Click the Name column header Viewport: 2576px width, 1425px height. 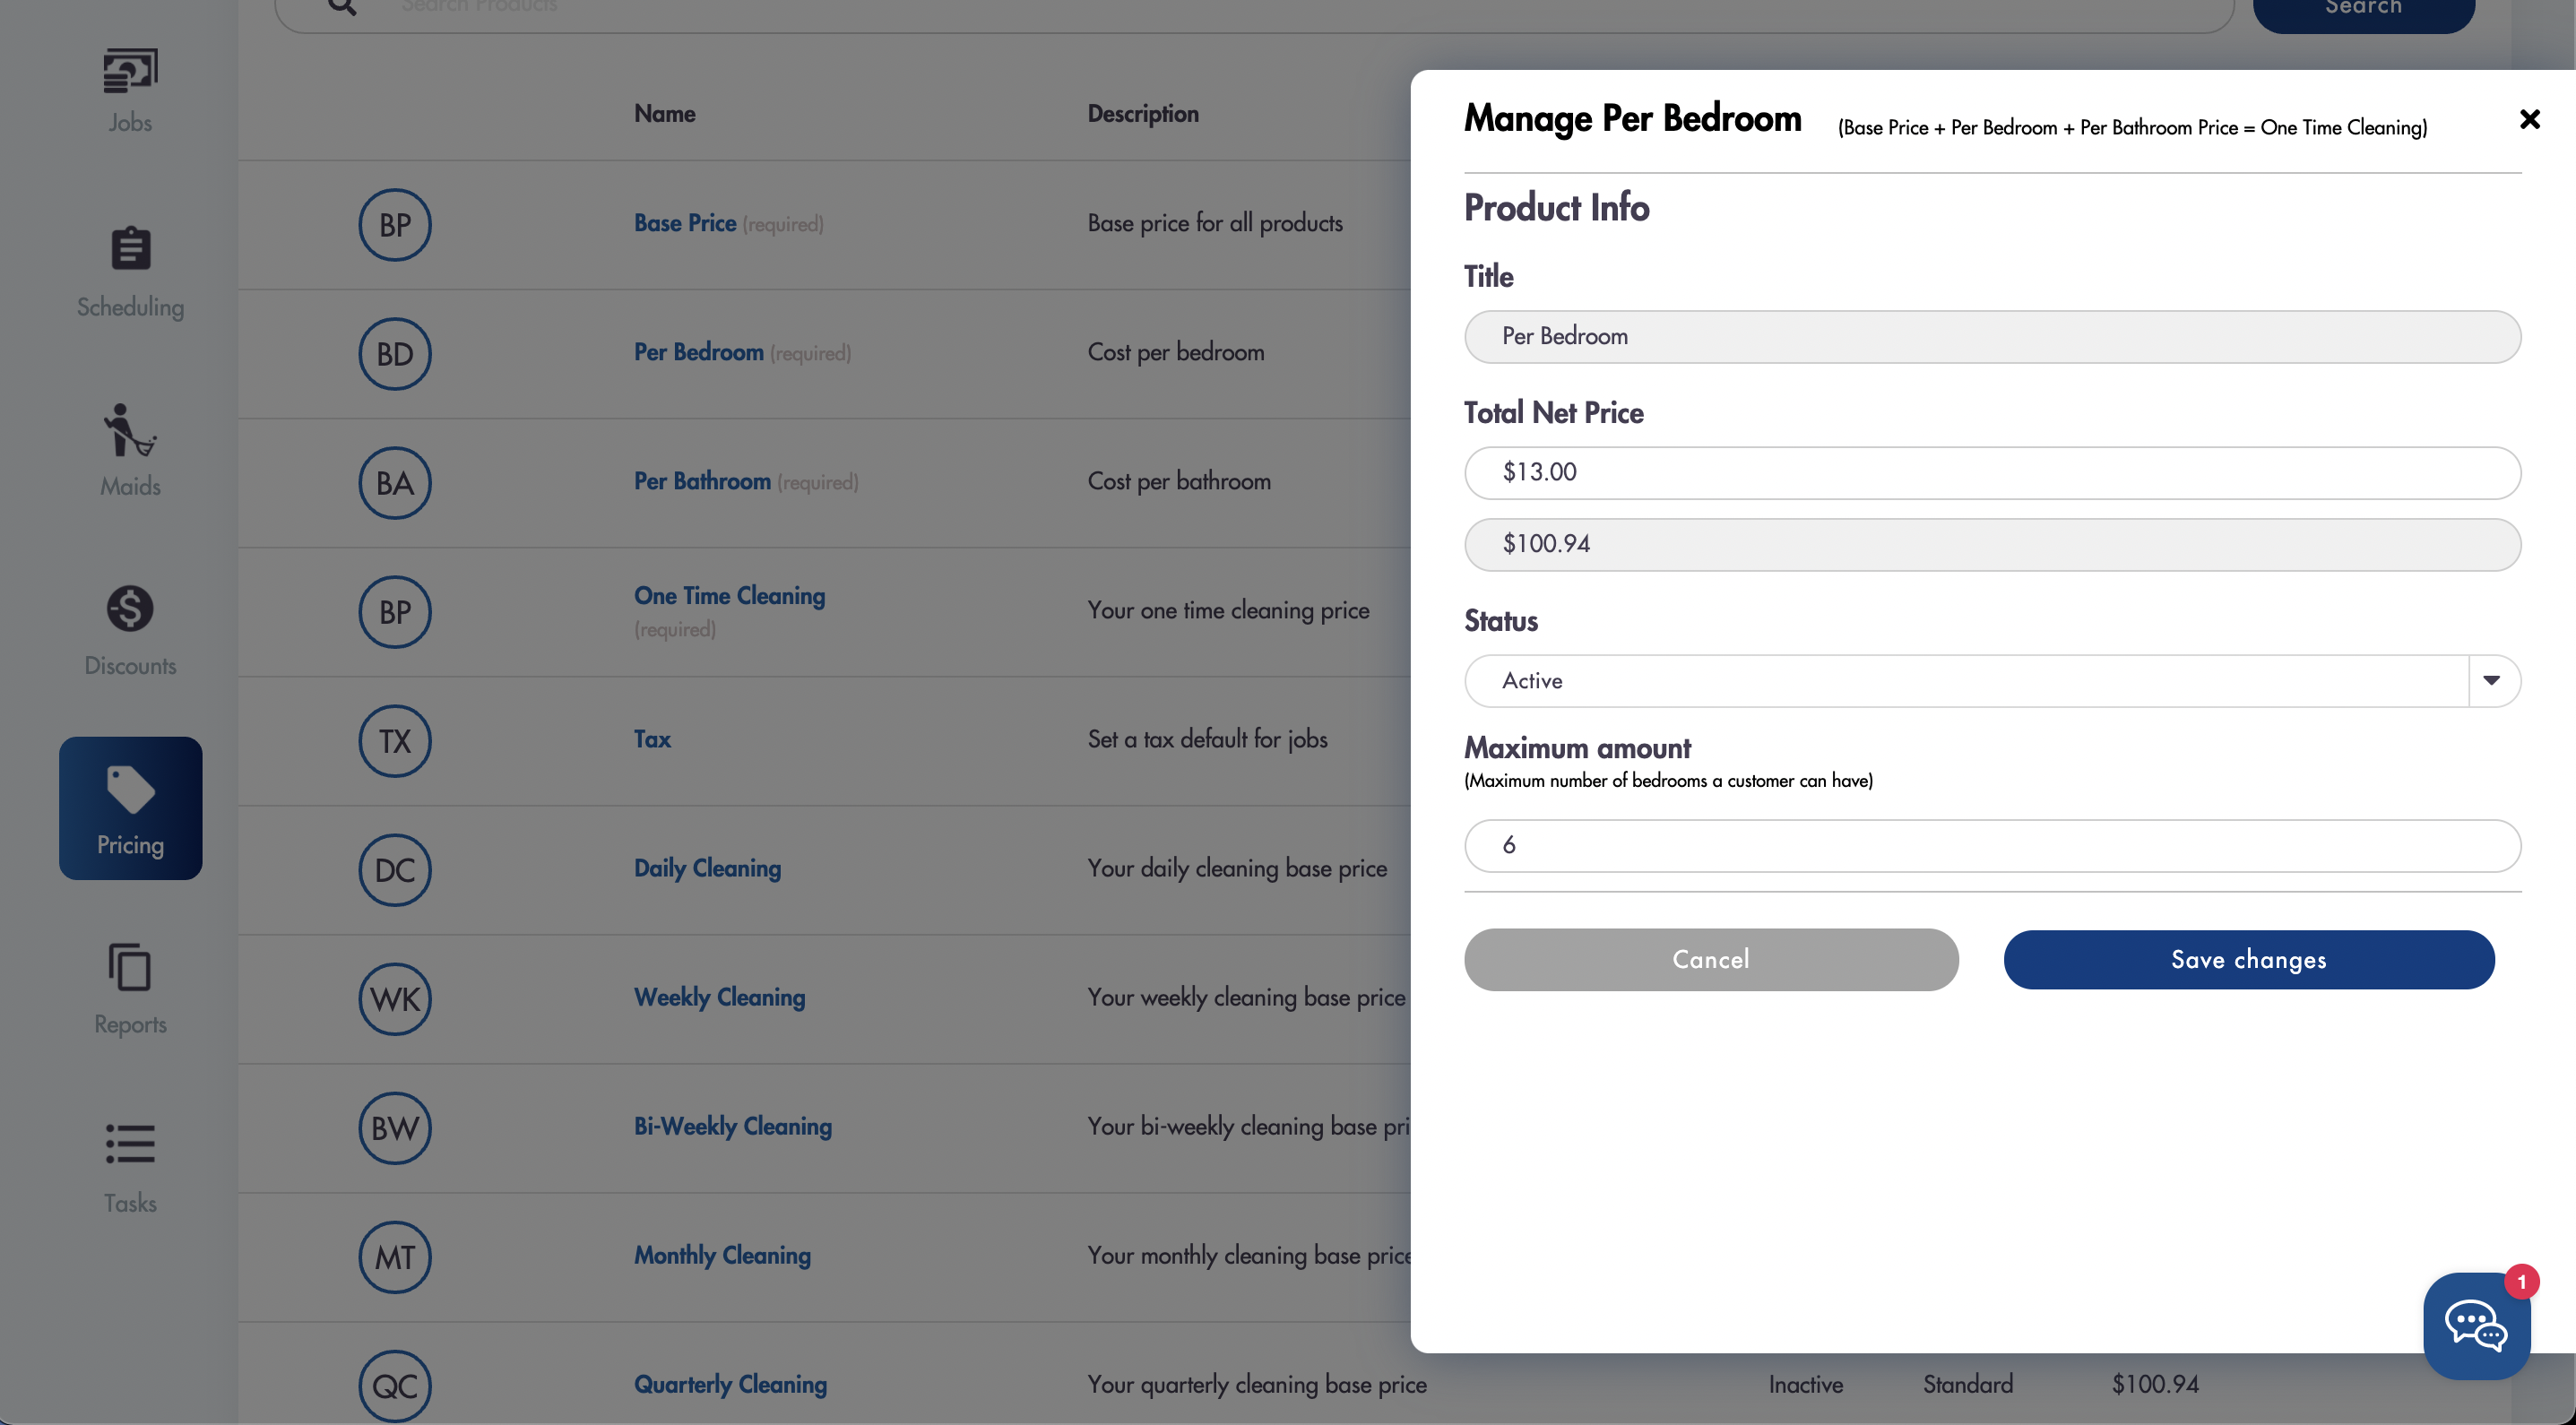point(664,113)
